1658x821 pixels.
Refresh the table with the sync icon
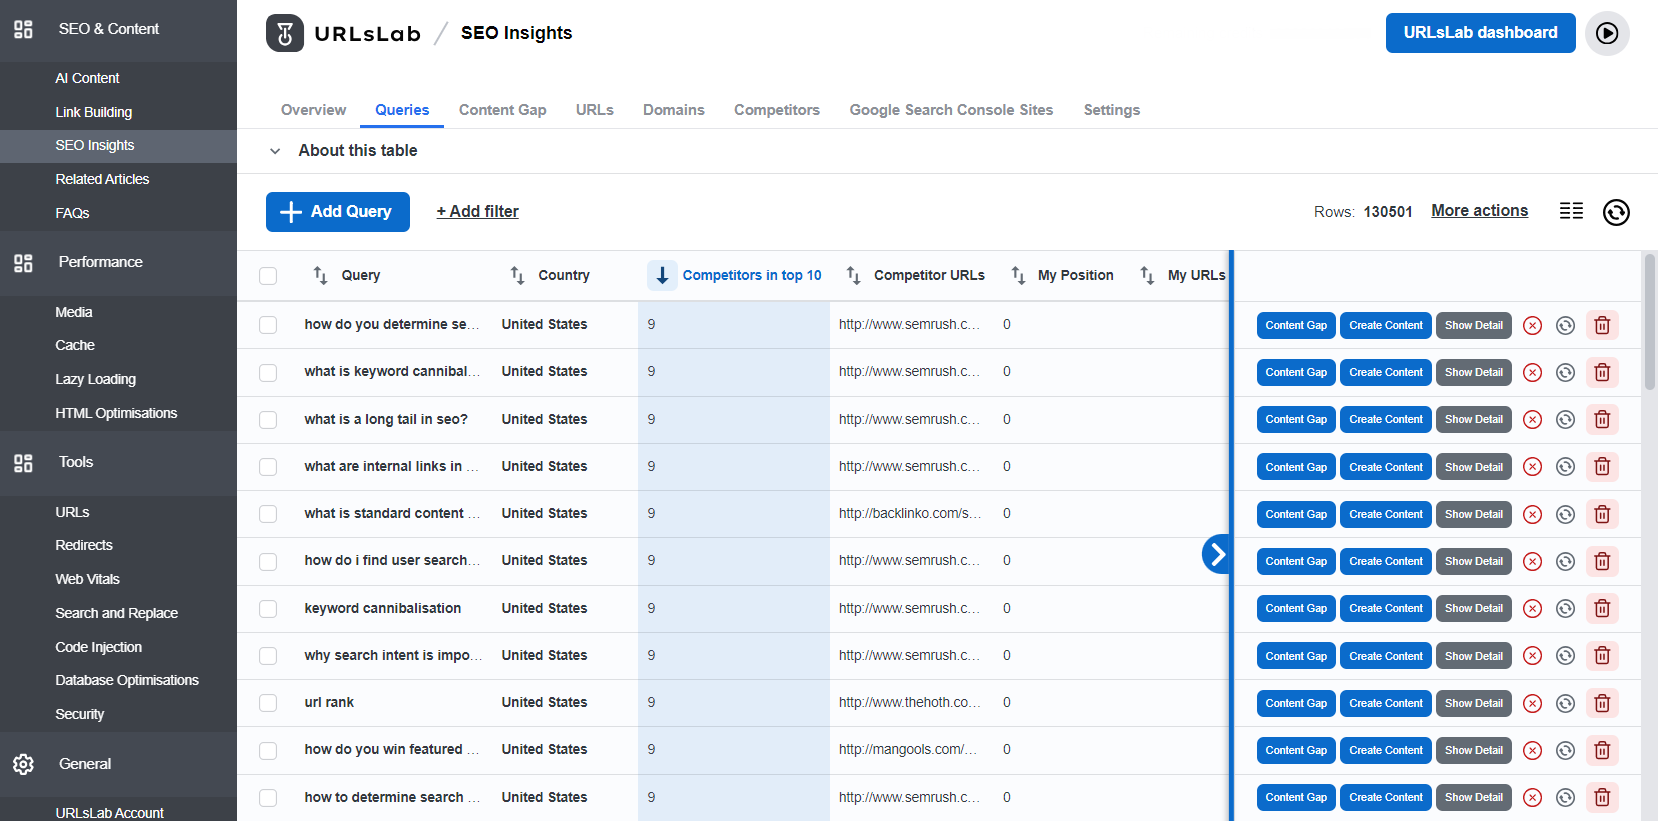[x=1616, y=212]
